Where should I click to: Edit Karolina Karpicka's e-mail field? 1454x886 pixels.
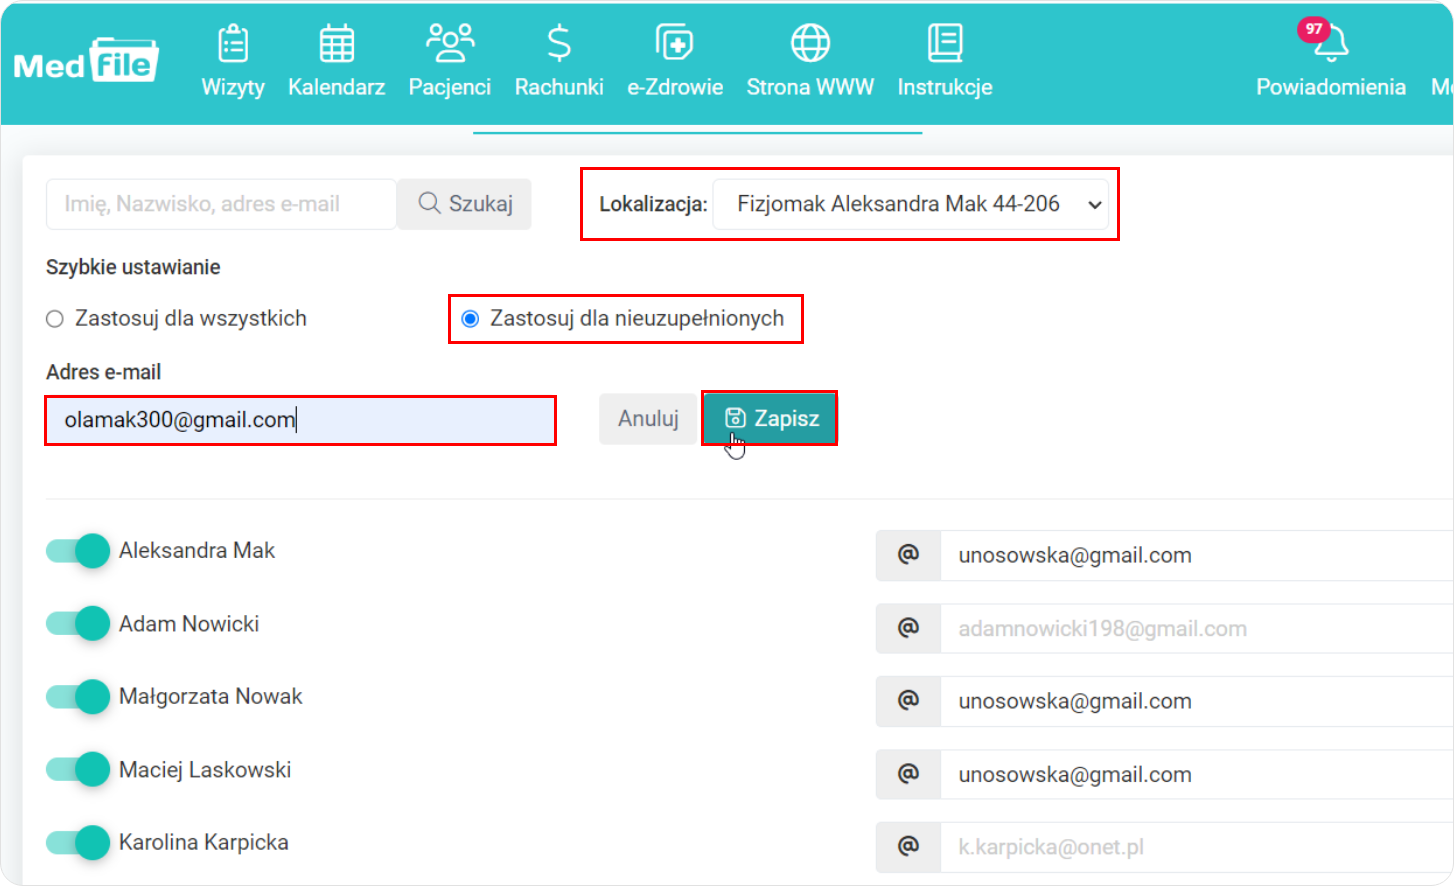tap(1197, 847)
